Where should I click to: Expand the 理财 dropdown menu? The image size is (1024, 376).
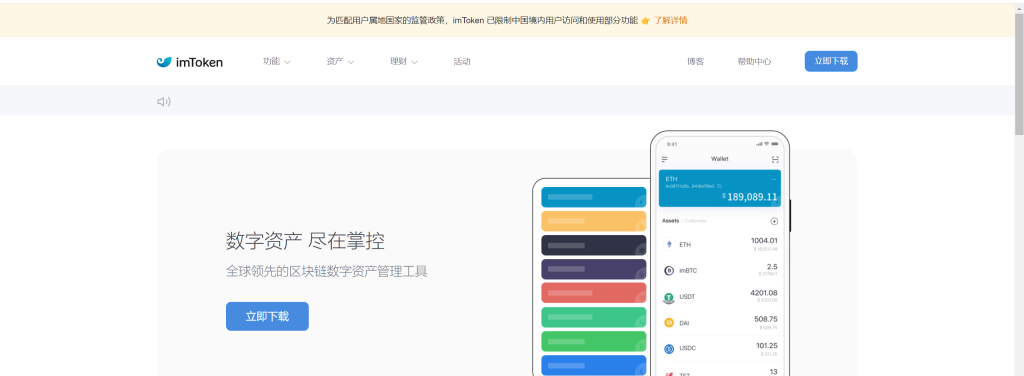pyautogui.click(x=404, y=61)
